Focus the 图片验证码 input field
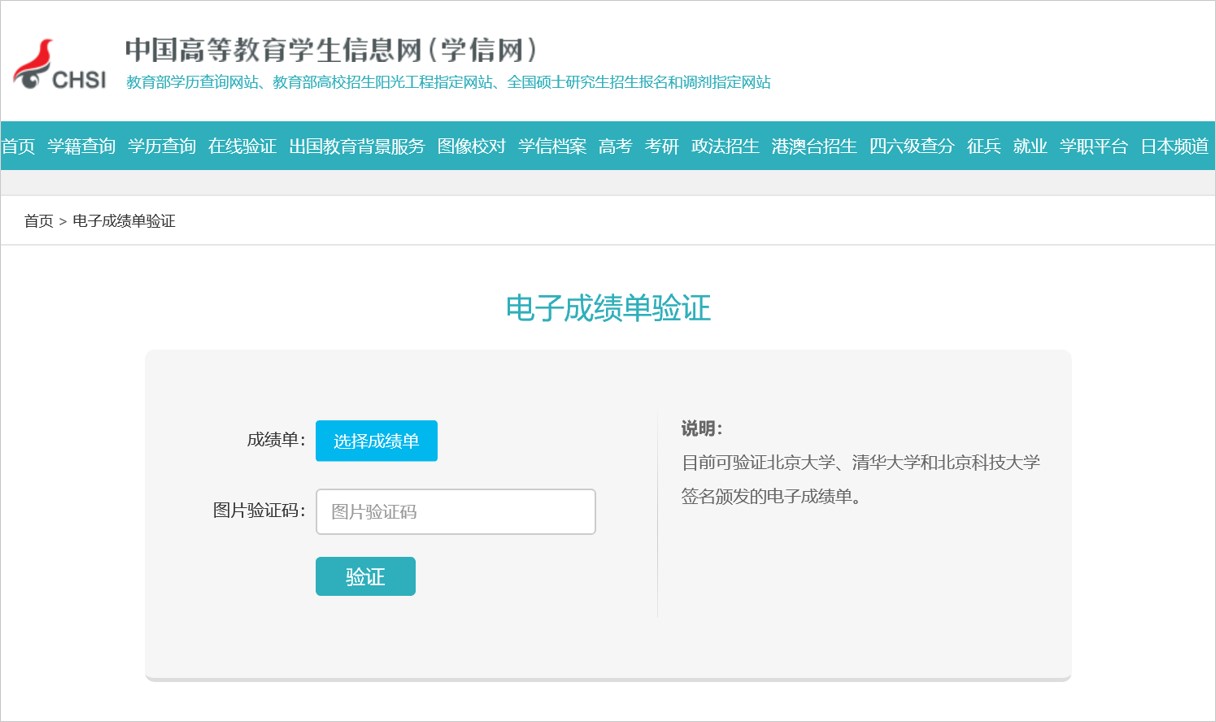This screenshot has width=1216, height=722. 456,511
